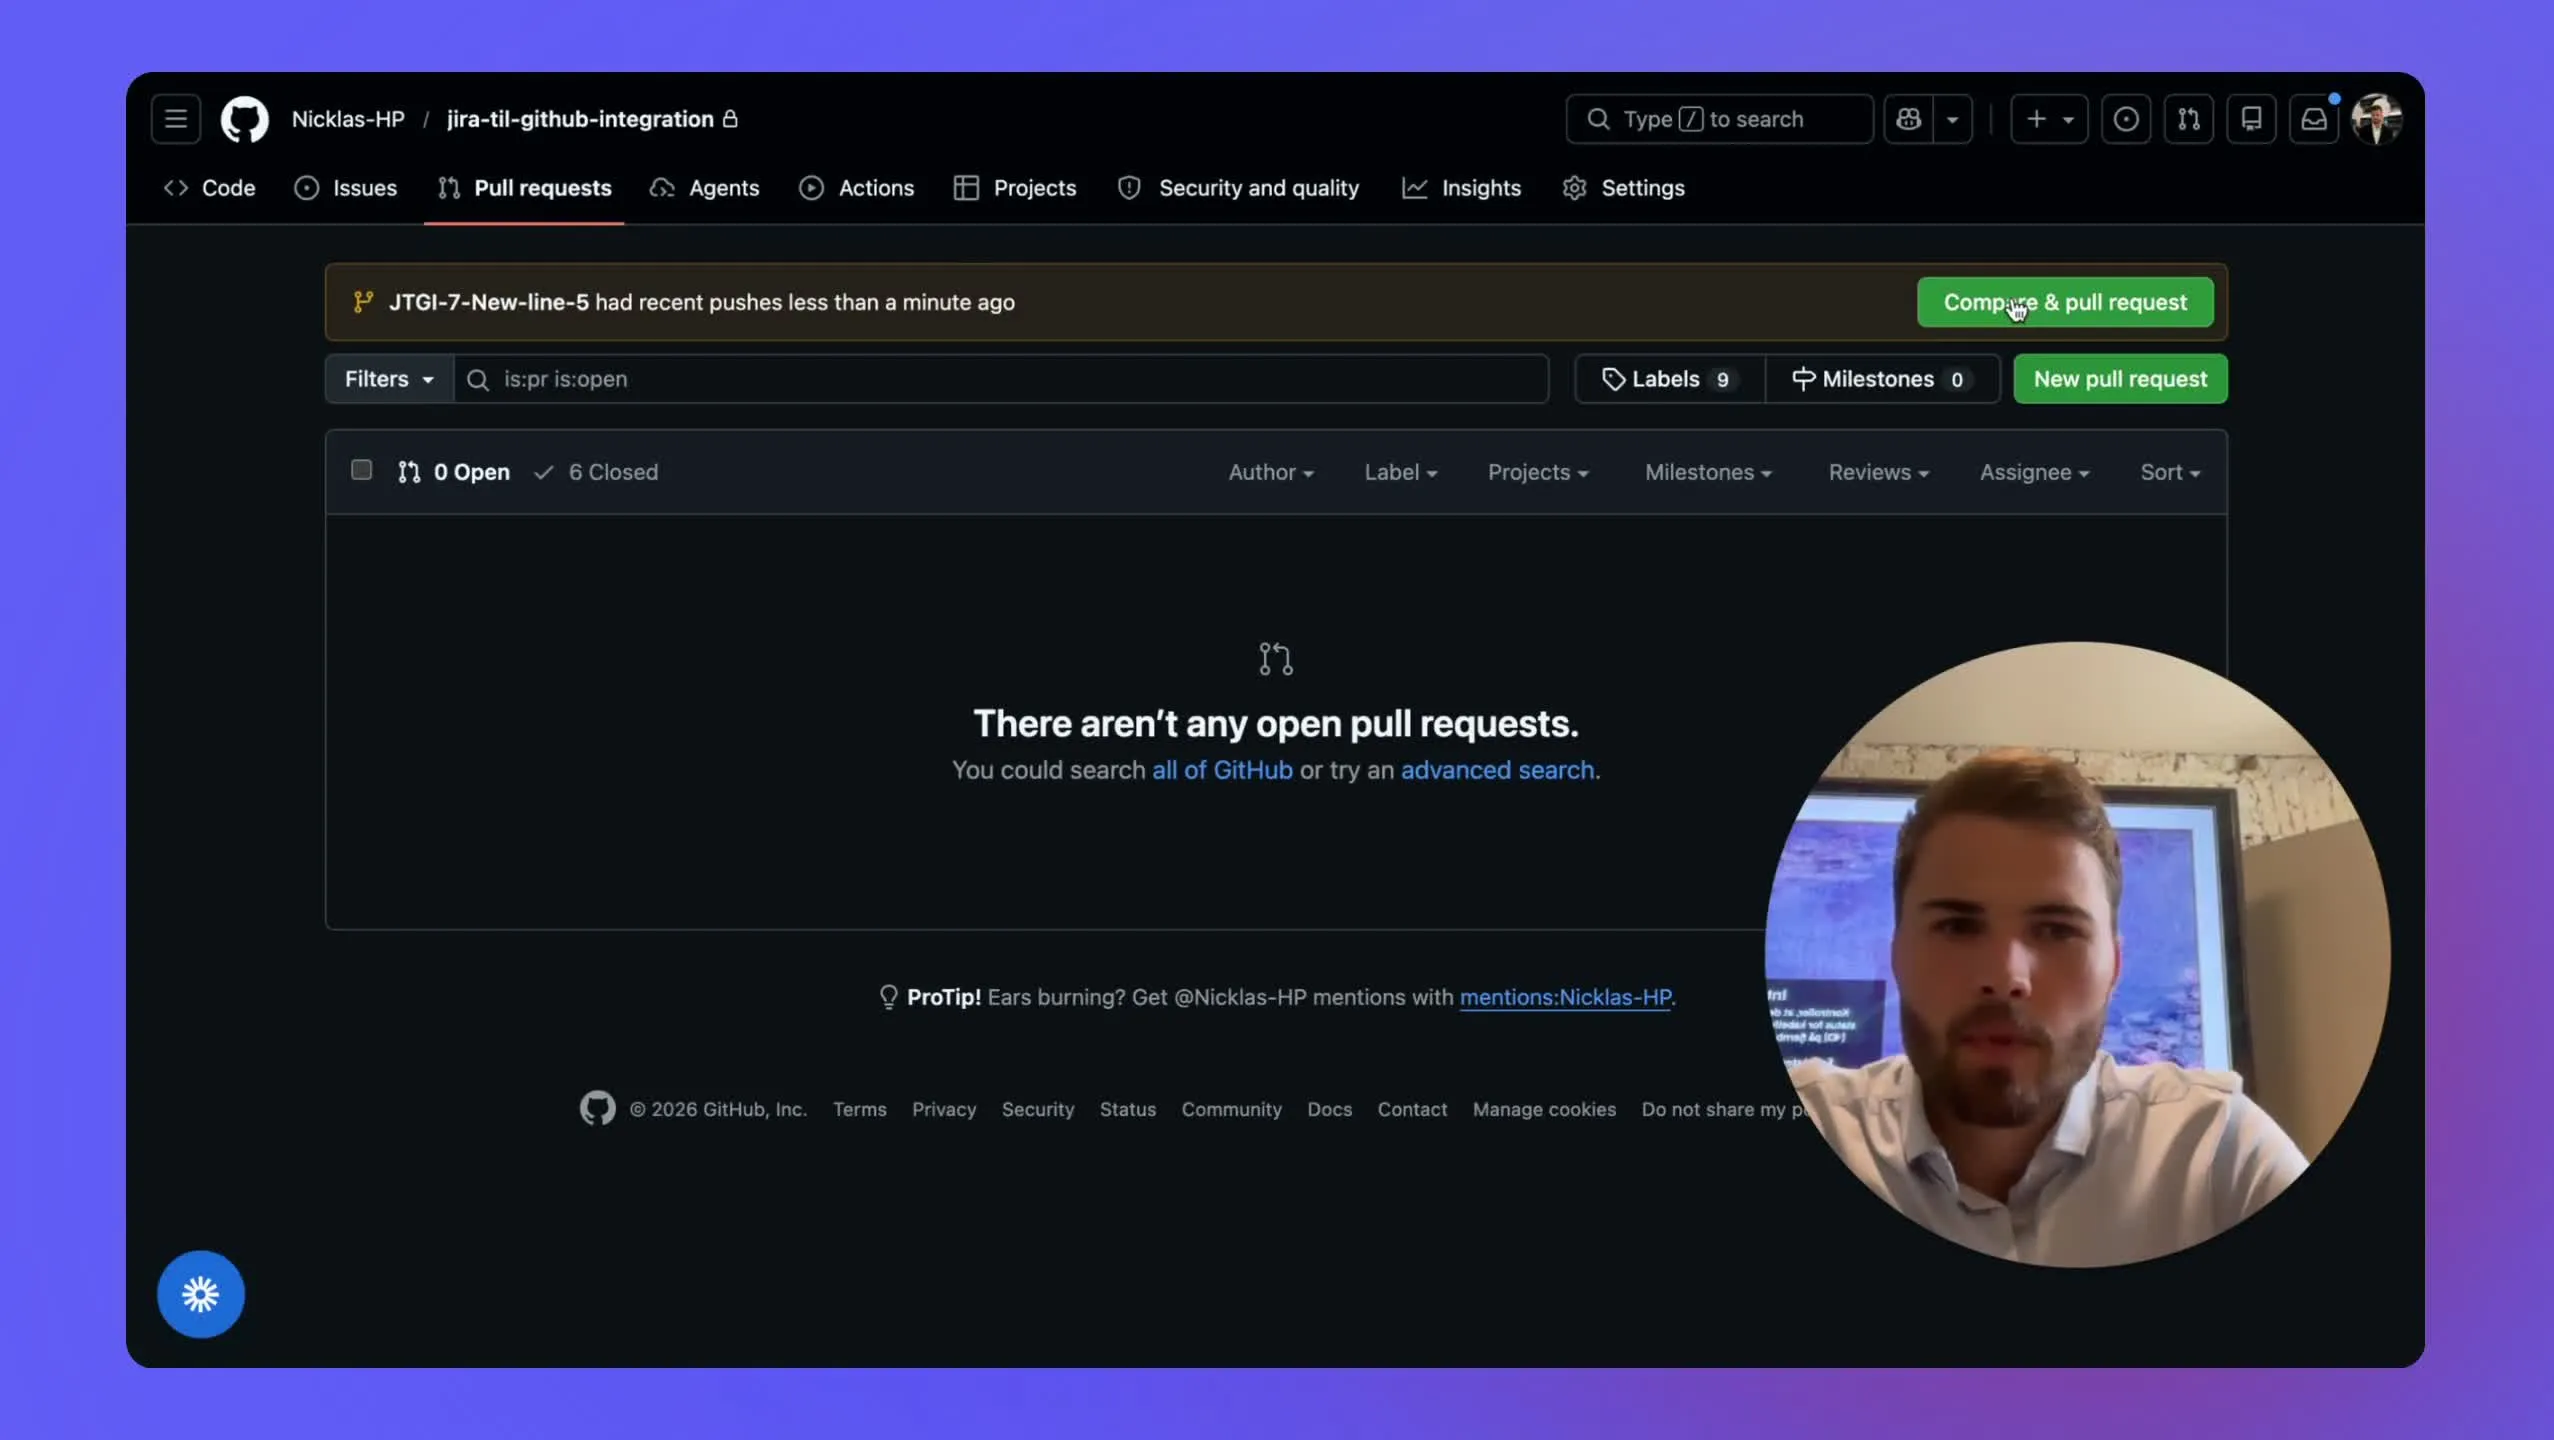Click the circular webcam video bubble

click(x=2078, y=955)
